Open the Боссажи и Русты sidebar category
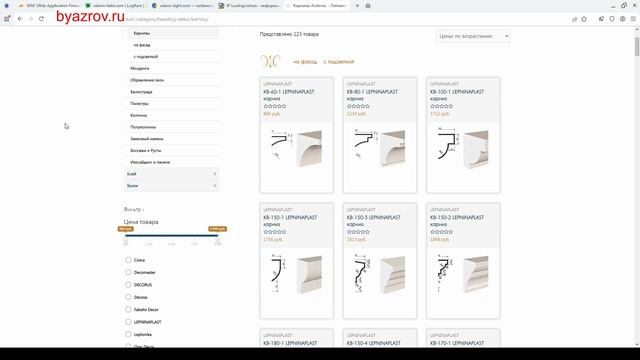This screenshot has width=640, height=360. pyautogui.click(x=146, y=151)
